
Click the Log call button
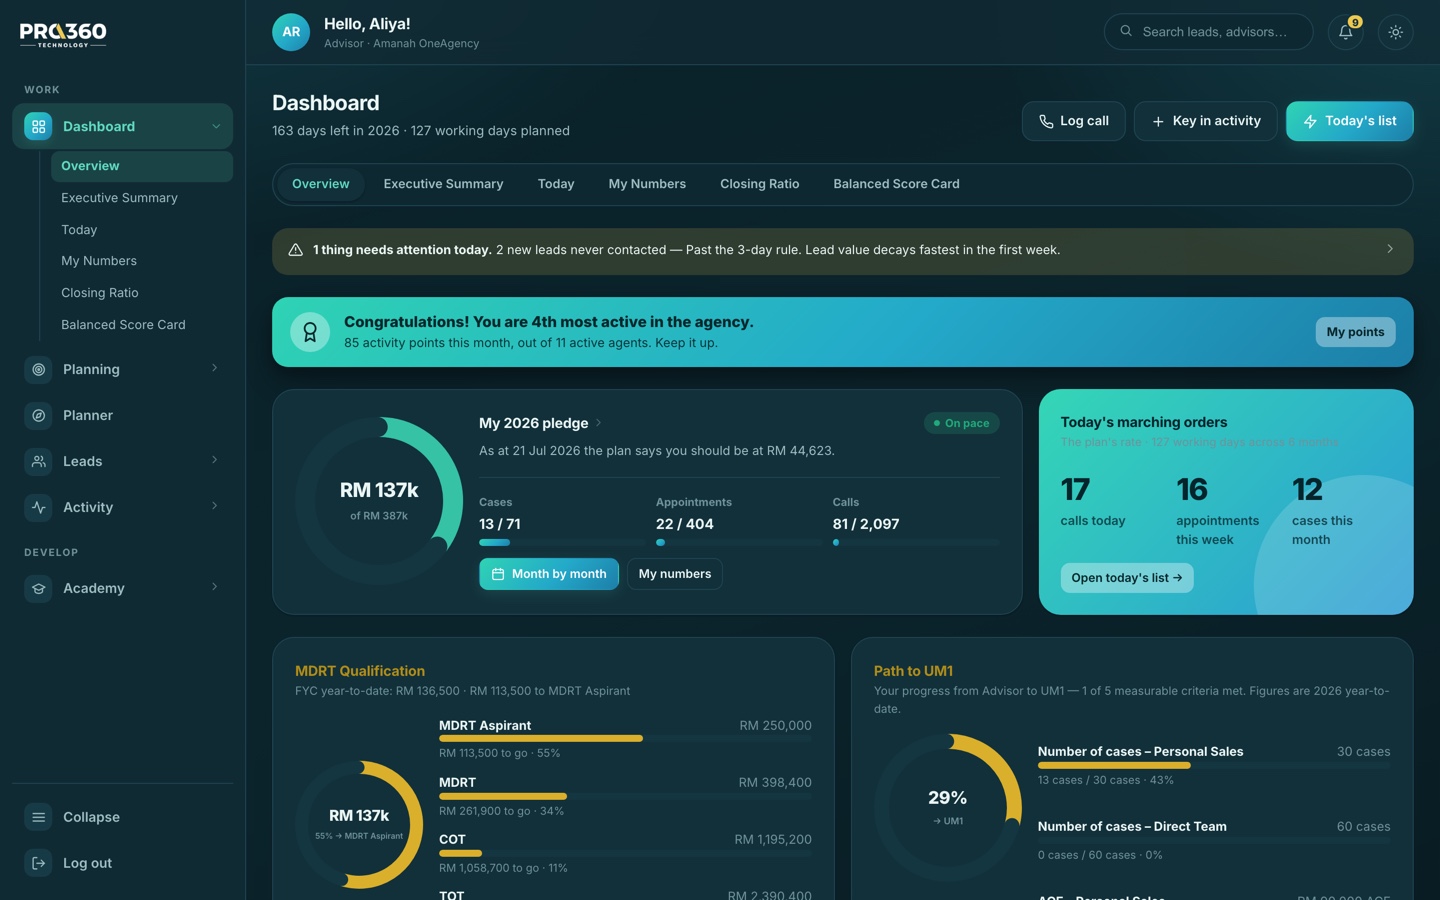(1074, 121)
